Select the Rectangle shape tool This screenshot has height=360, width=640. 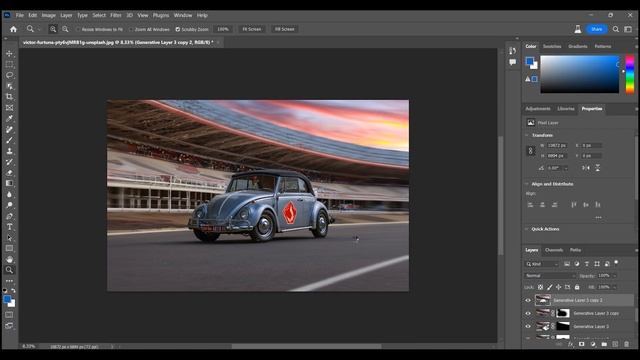[9, 248]
